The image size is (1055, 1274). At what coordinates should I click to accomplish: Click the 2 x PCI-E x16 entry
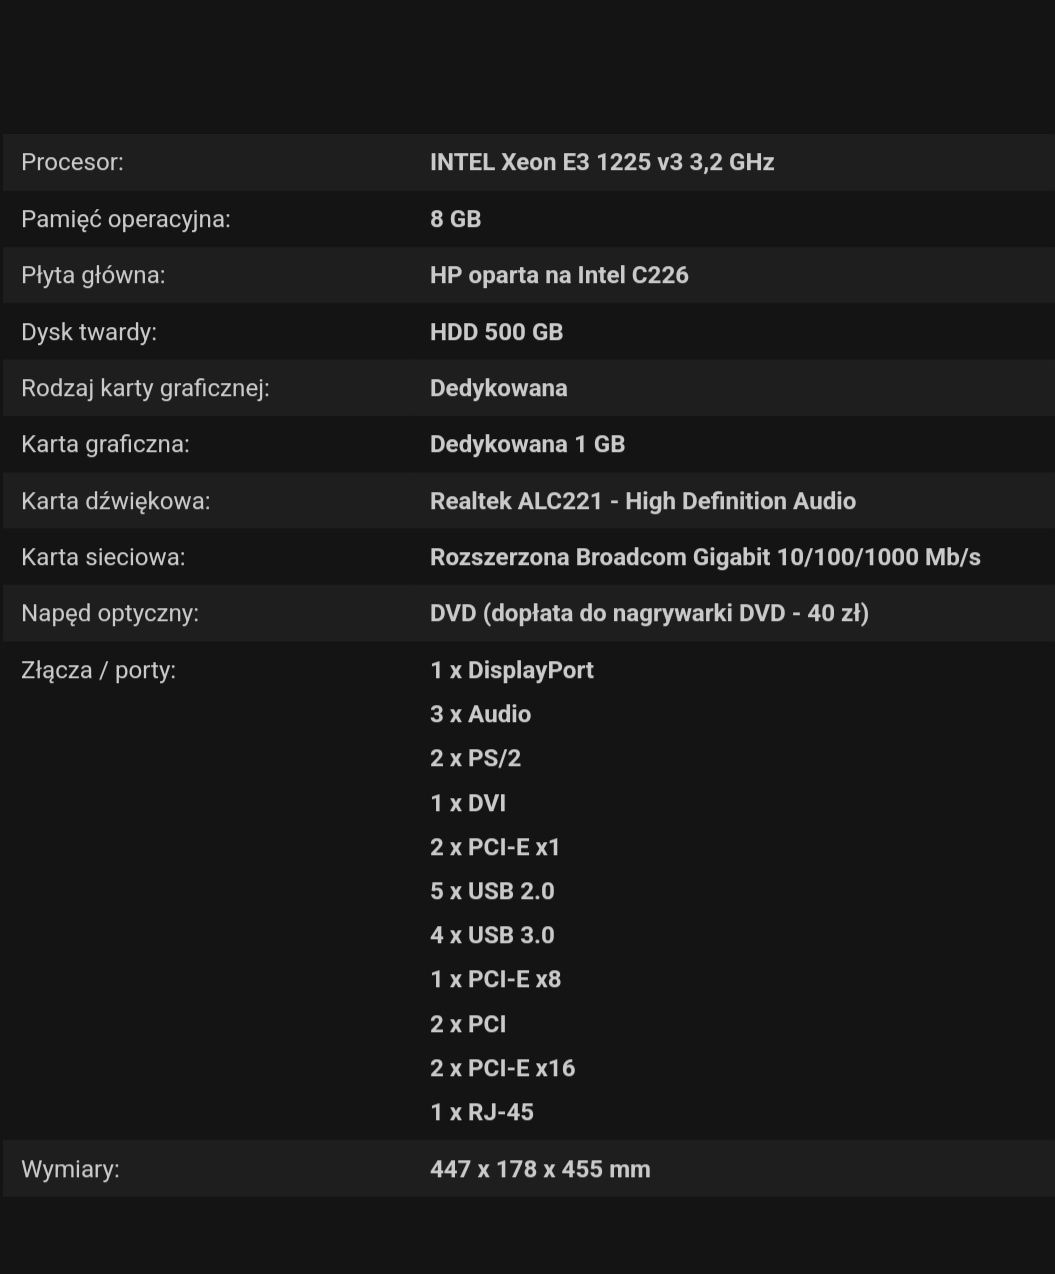click(x=502, y=1068)
